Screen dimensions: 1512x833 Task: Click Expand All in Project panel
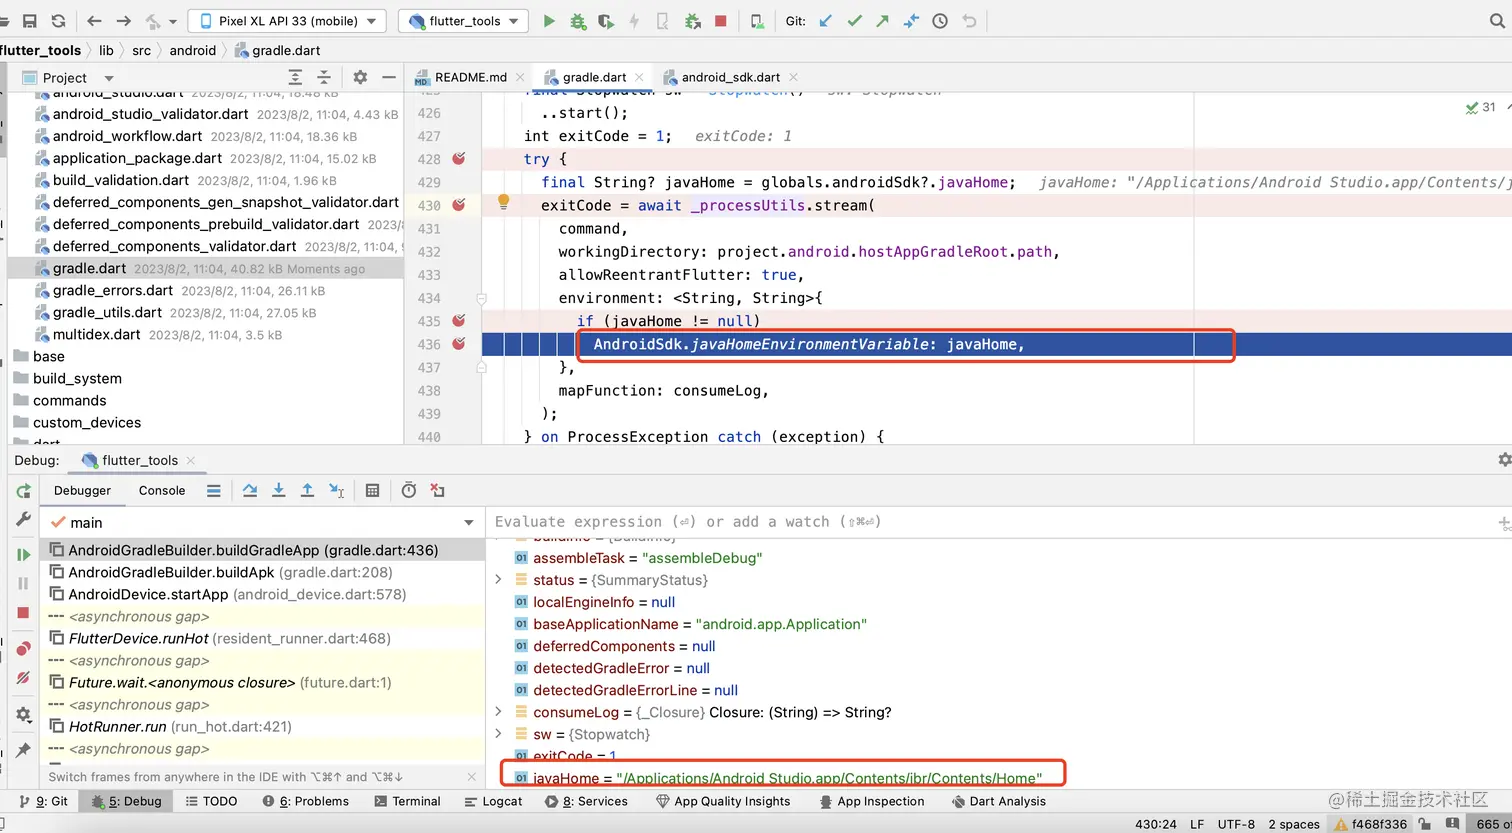point(295,77)
